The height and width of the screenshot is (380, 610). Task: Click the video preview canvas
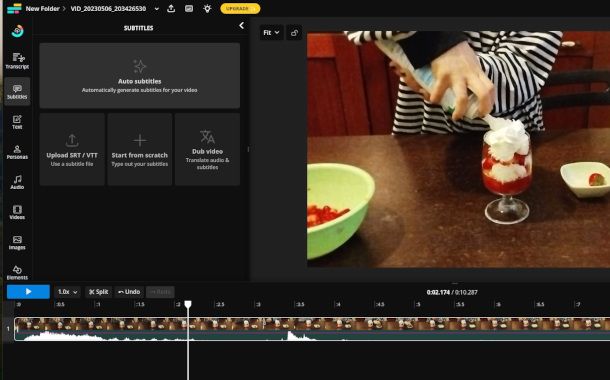[458, 149]
